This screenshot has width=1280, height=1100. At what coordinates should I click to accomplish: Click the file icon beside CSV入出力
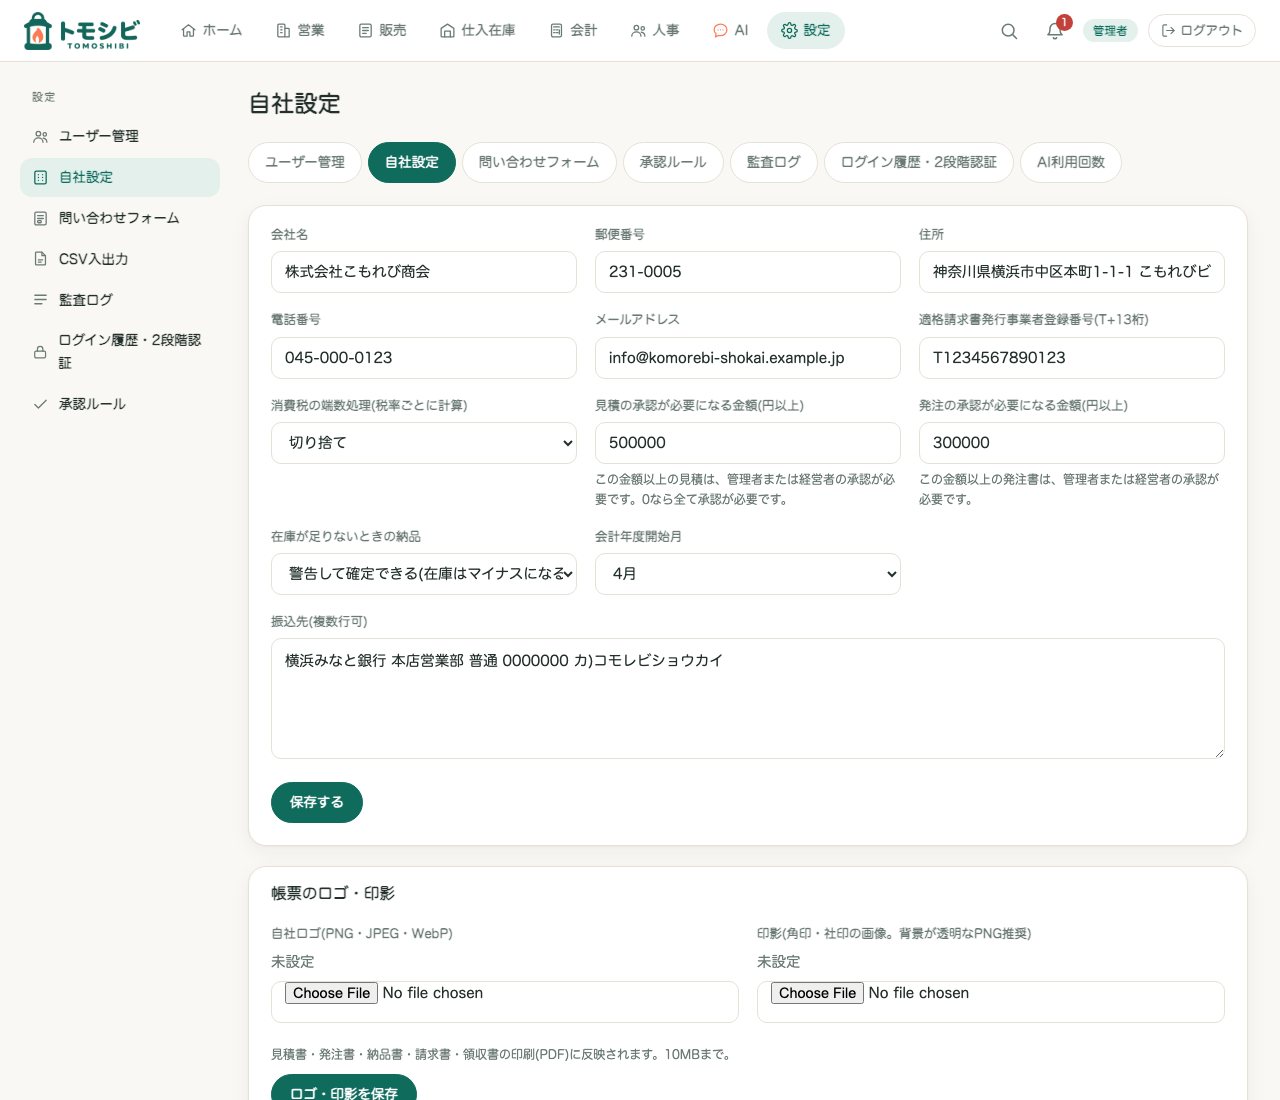pyautogui.click(x=40, y=260)
